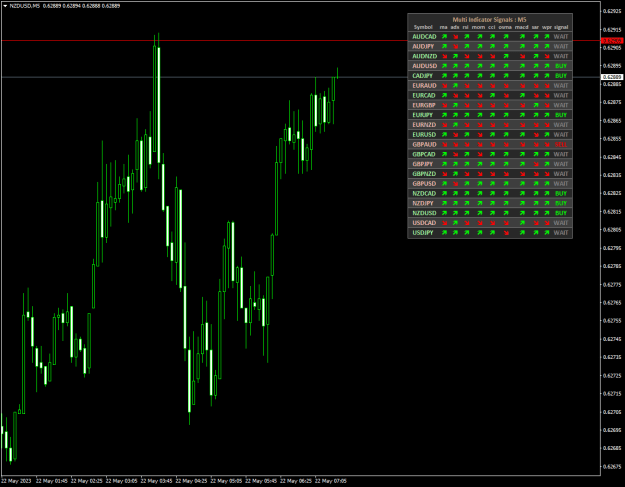Click the green adx arrow in EURNZD row
This screenshot has height=487, width=625.
[x=455, y=125]
